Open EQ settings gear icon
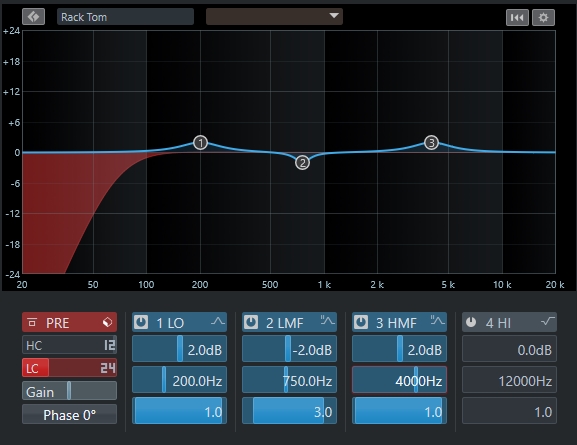The width and height of the screenshot is (577, 445). [543, 17]
